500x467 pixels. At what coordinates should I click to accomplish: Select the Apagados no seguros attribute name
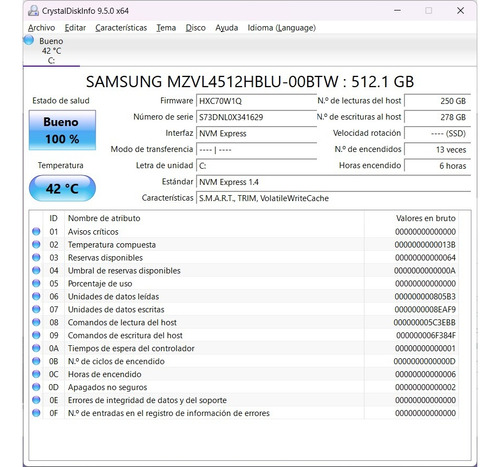107,387
